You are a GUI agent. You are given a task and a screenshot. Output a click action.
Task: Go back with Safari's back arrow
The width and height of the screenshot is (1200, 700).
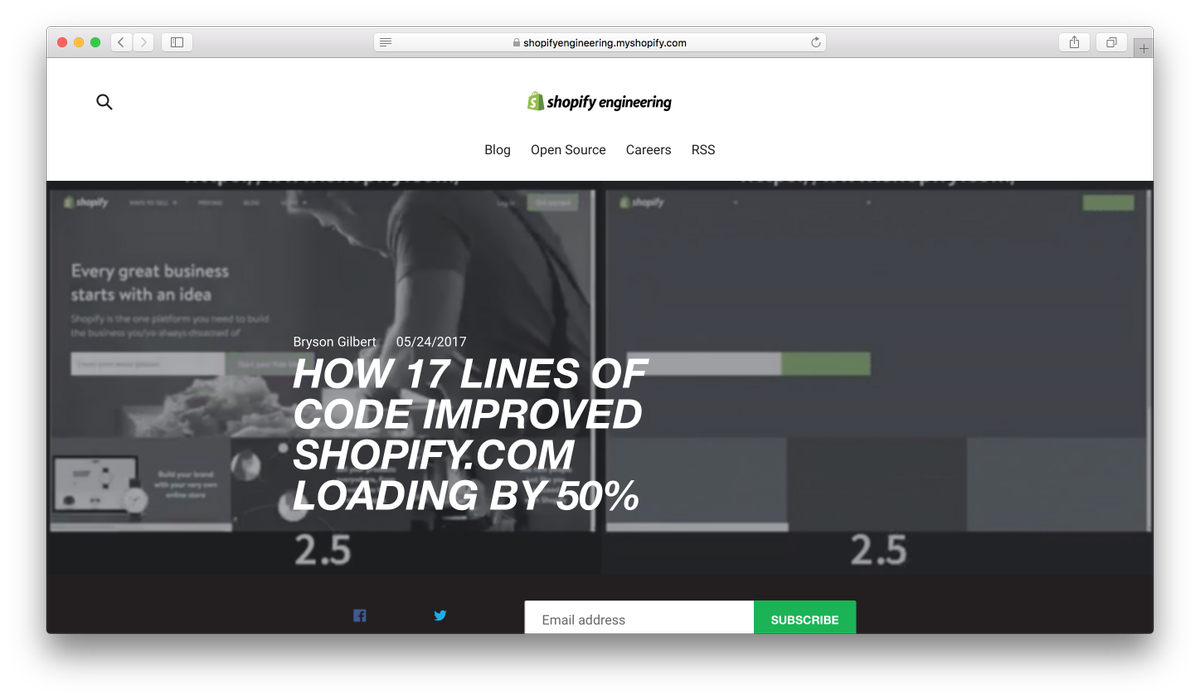click(x=121, y=42)
